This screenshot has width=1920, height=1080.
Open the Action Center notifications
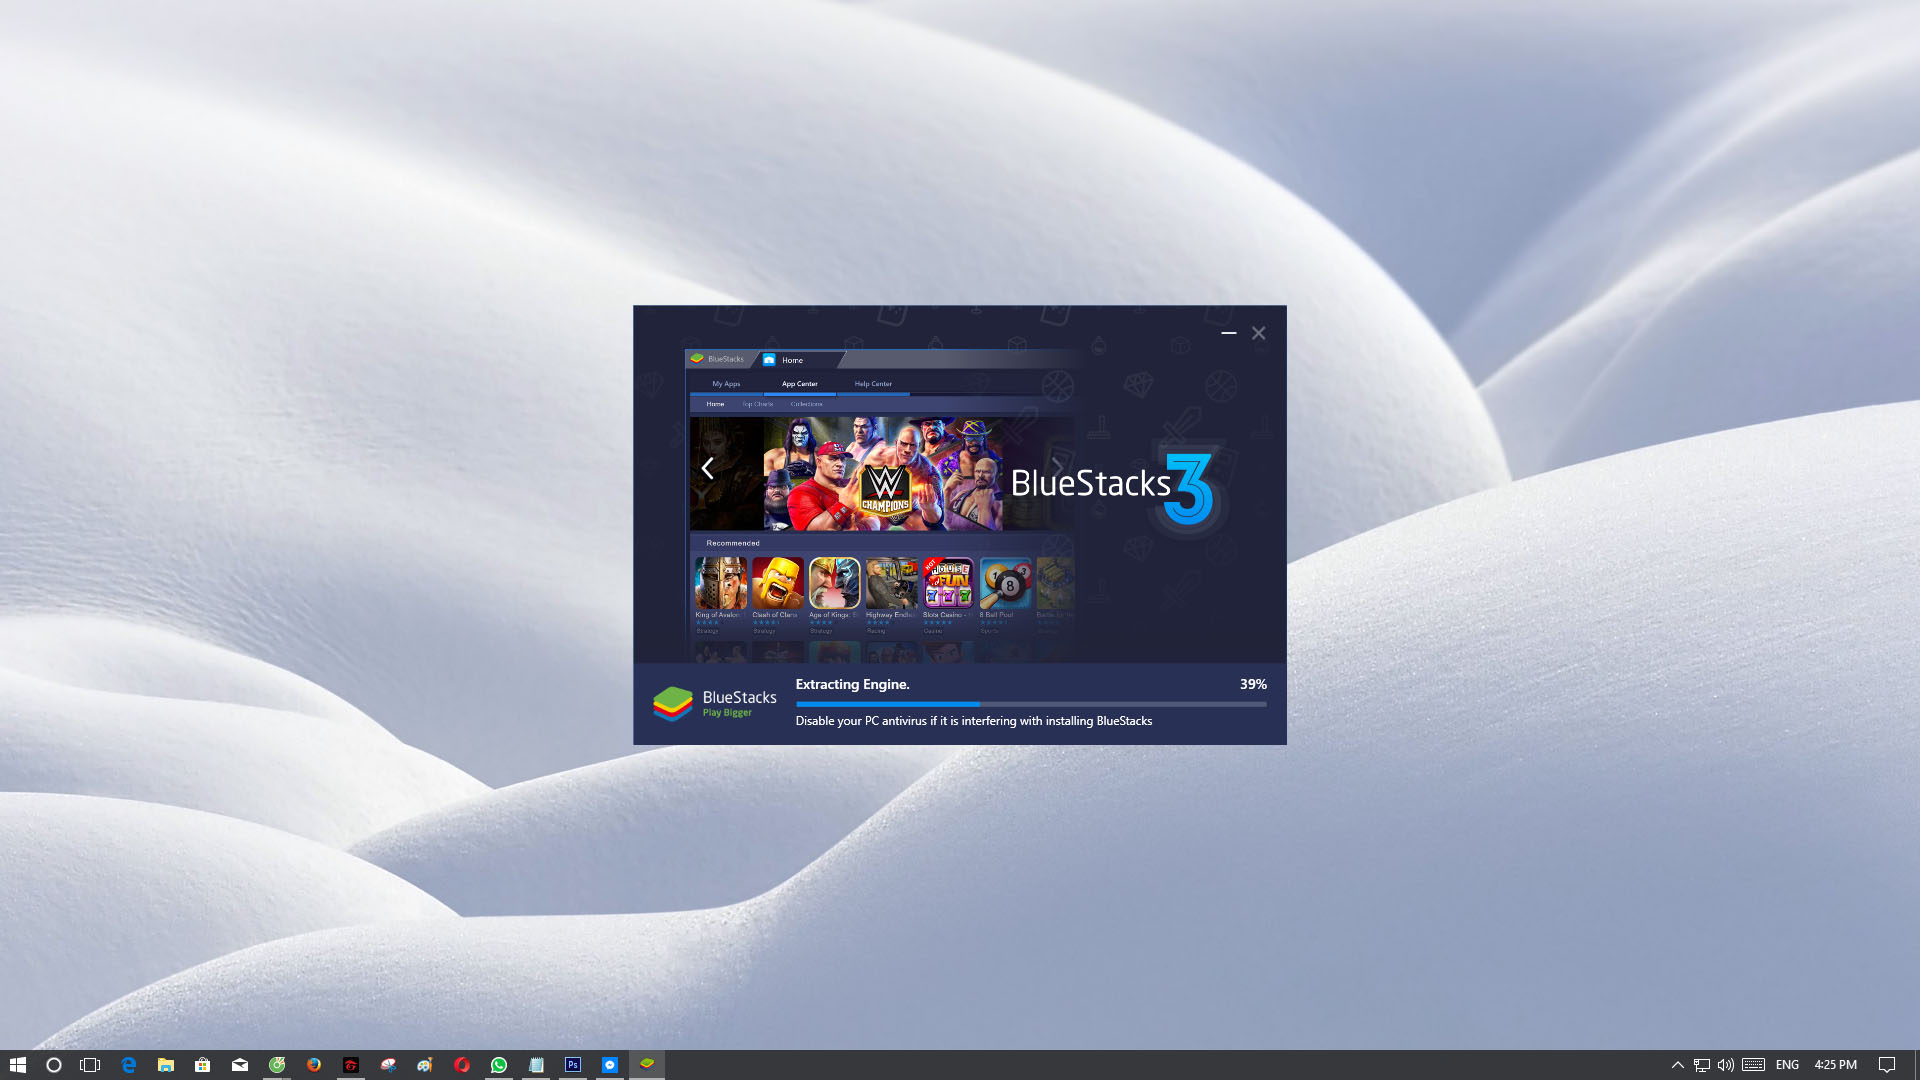click(1886, 1065)
